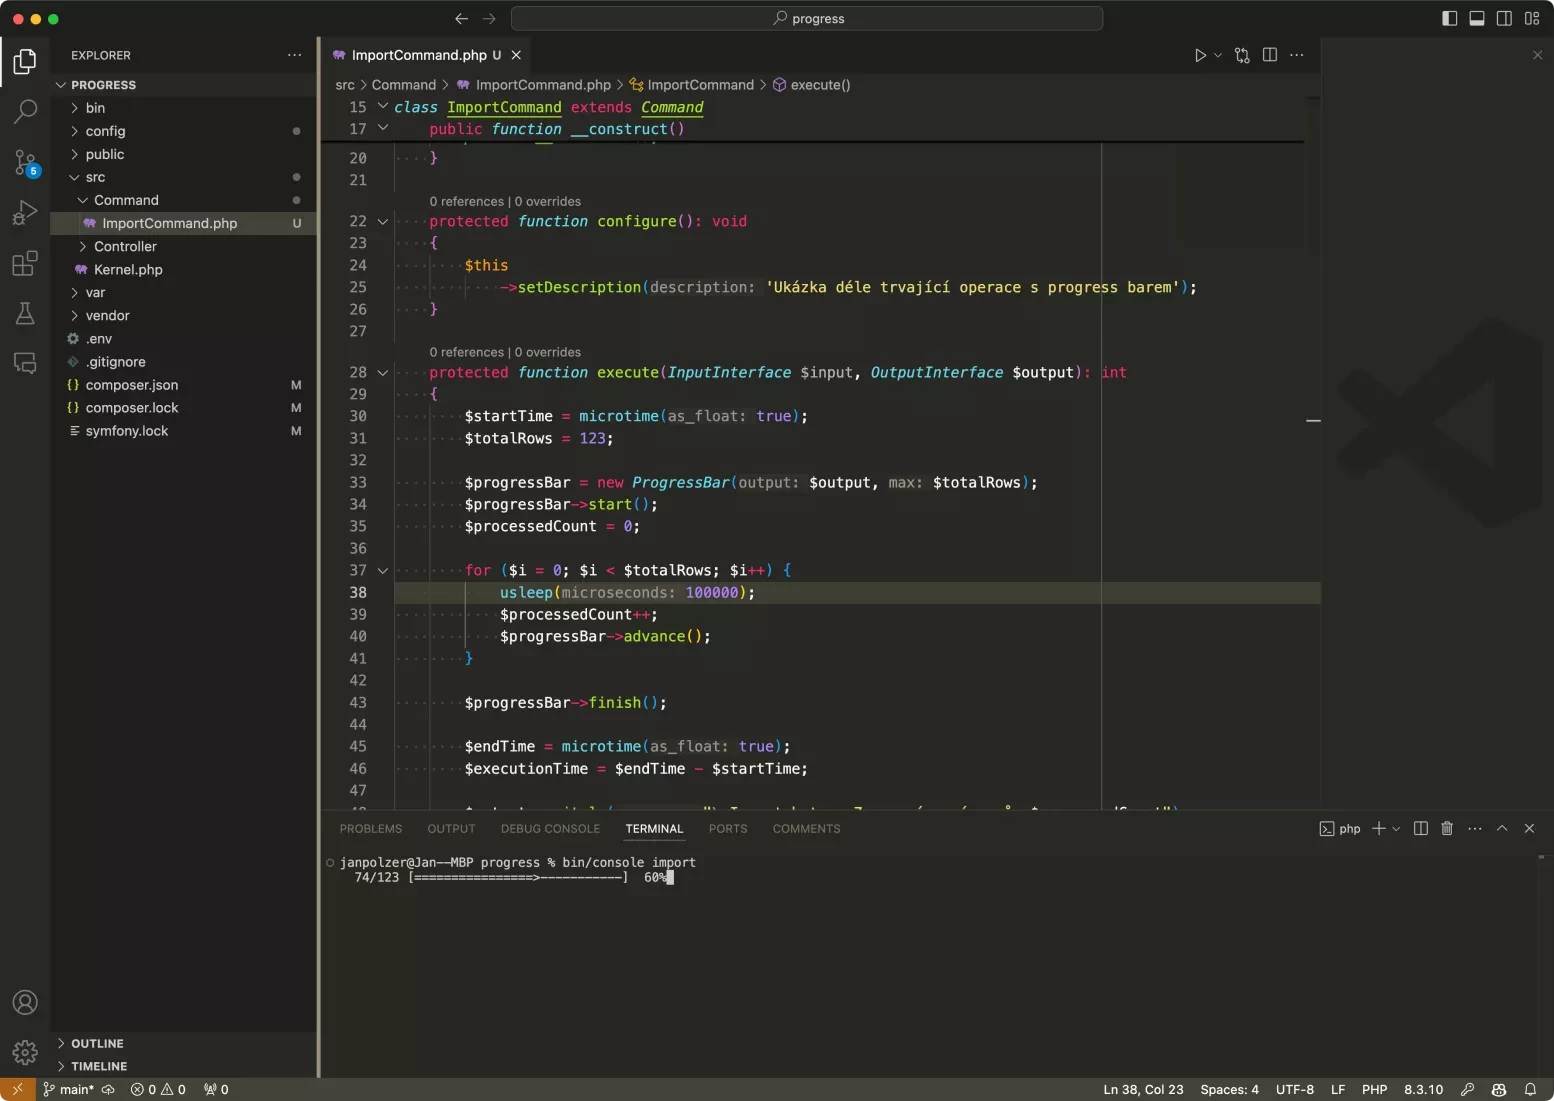Open Kernel.php in the explorer
This screenshot has height=1101, width=1554.
pyautogui.click(x=184, y=269)
